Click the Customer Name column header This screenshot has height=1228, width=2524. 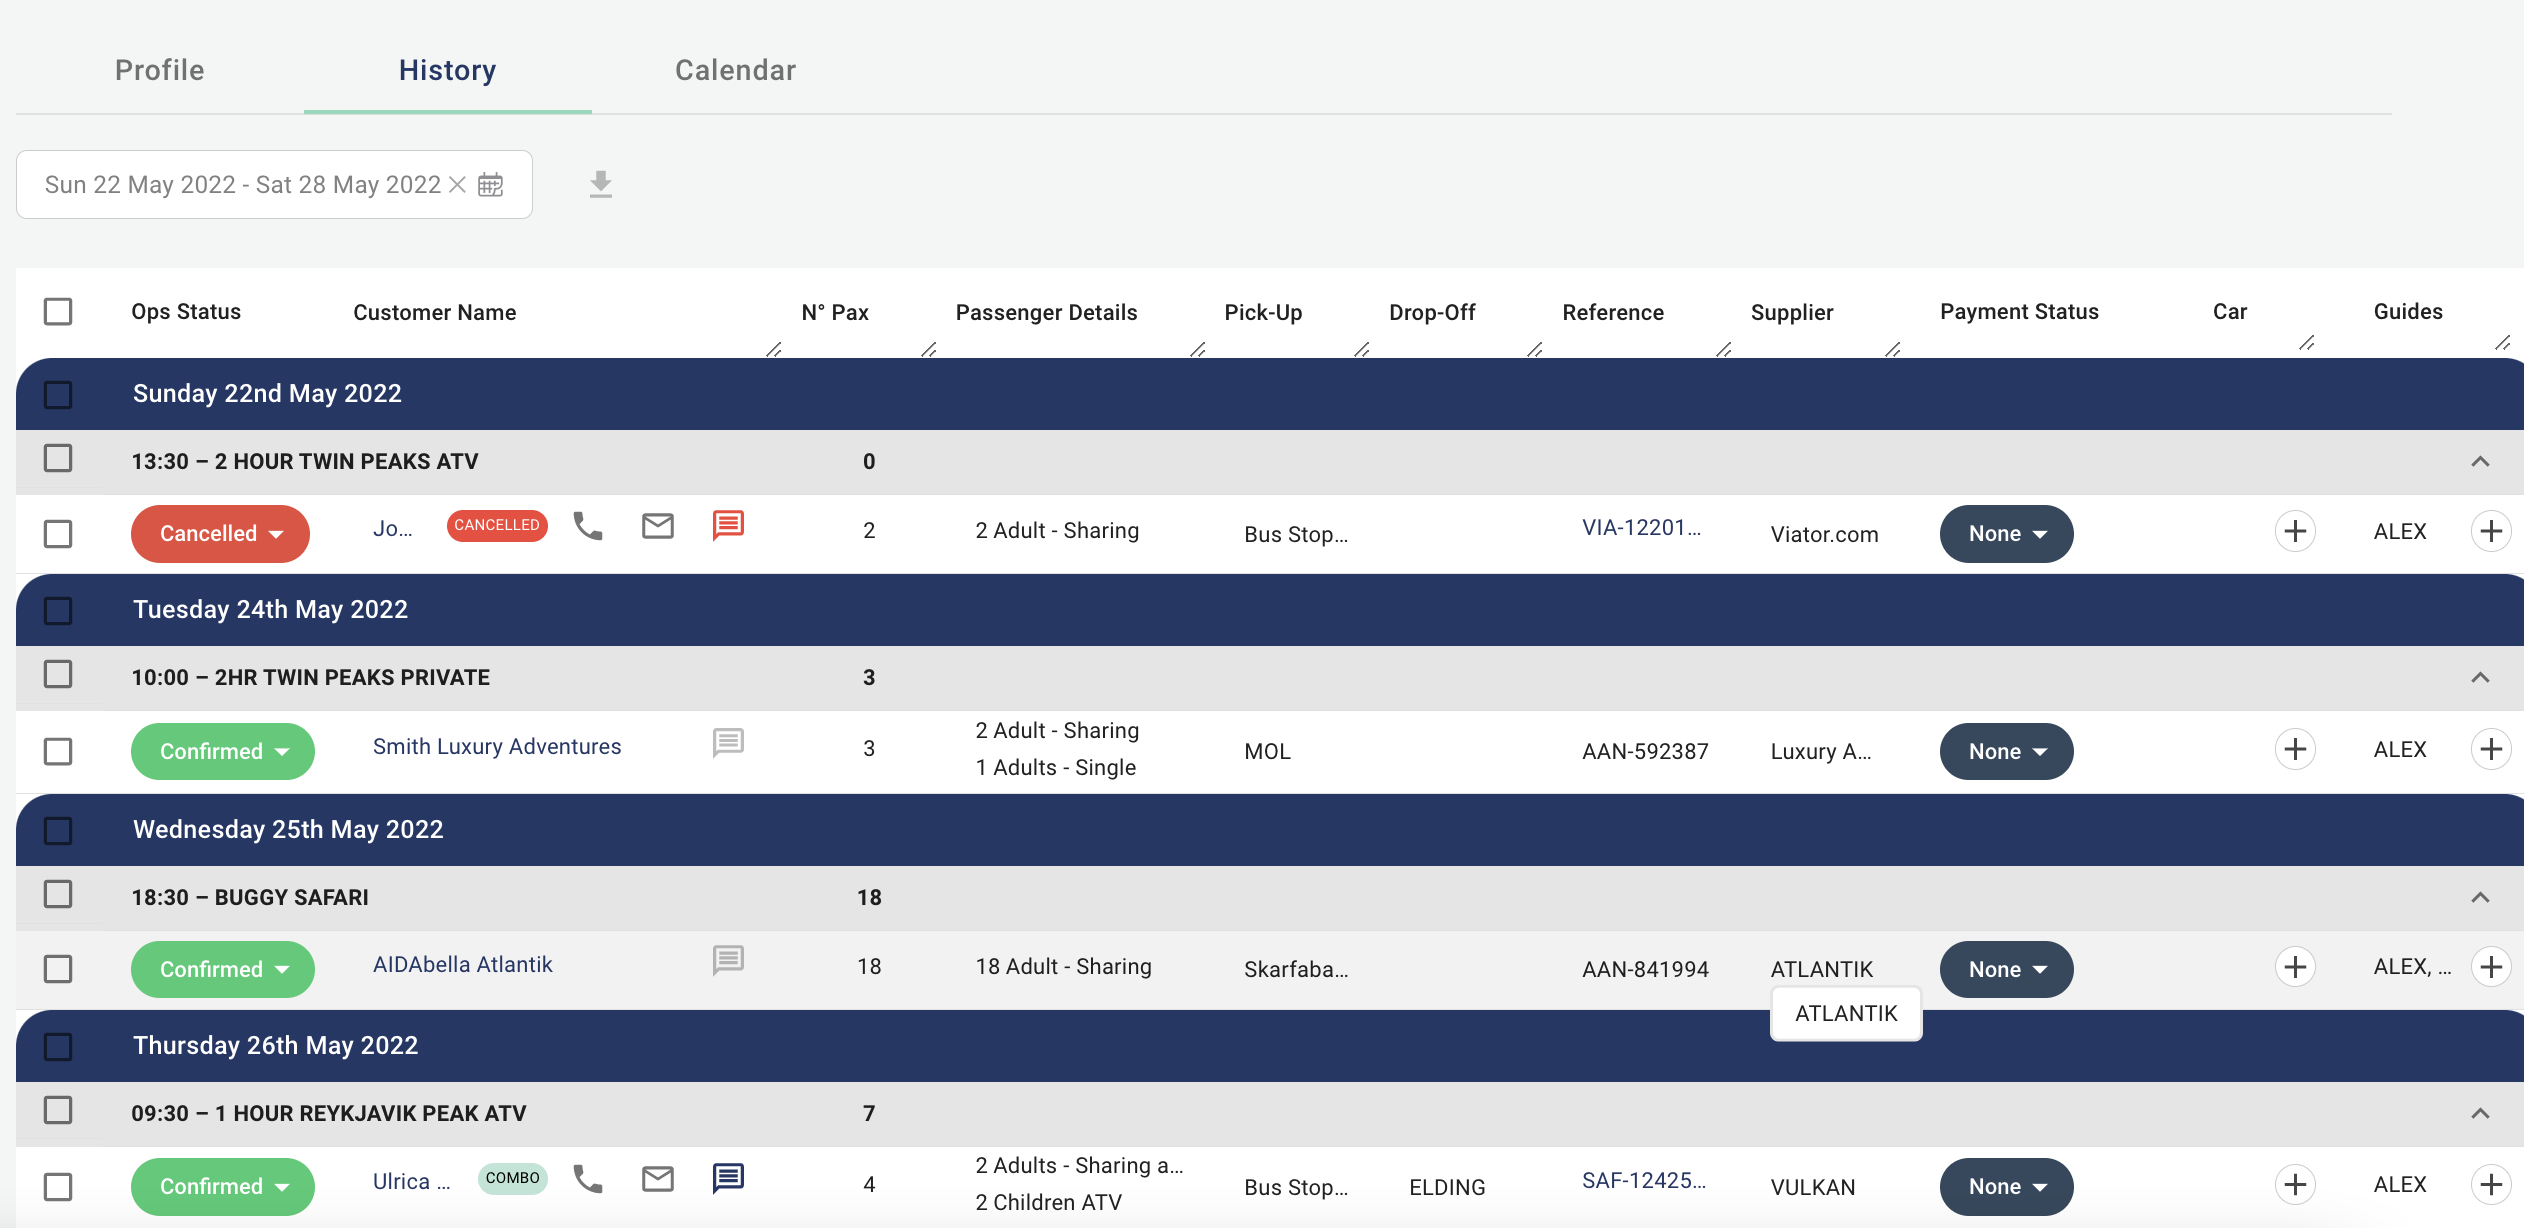tap(435, 312)
